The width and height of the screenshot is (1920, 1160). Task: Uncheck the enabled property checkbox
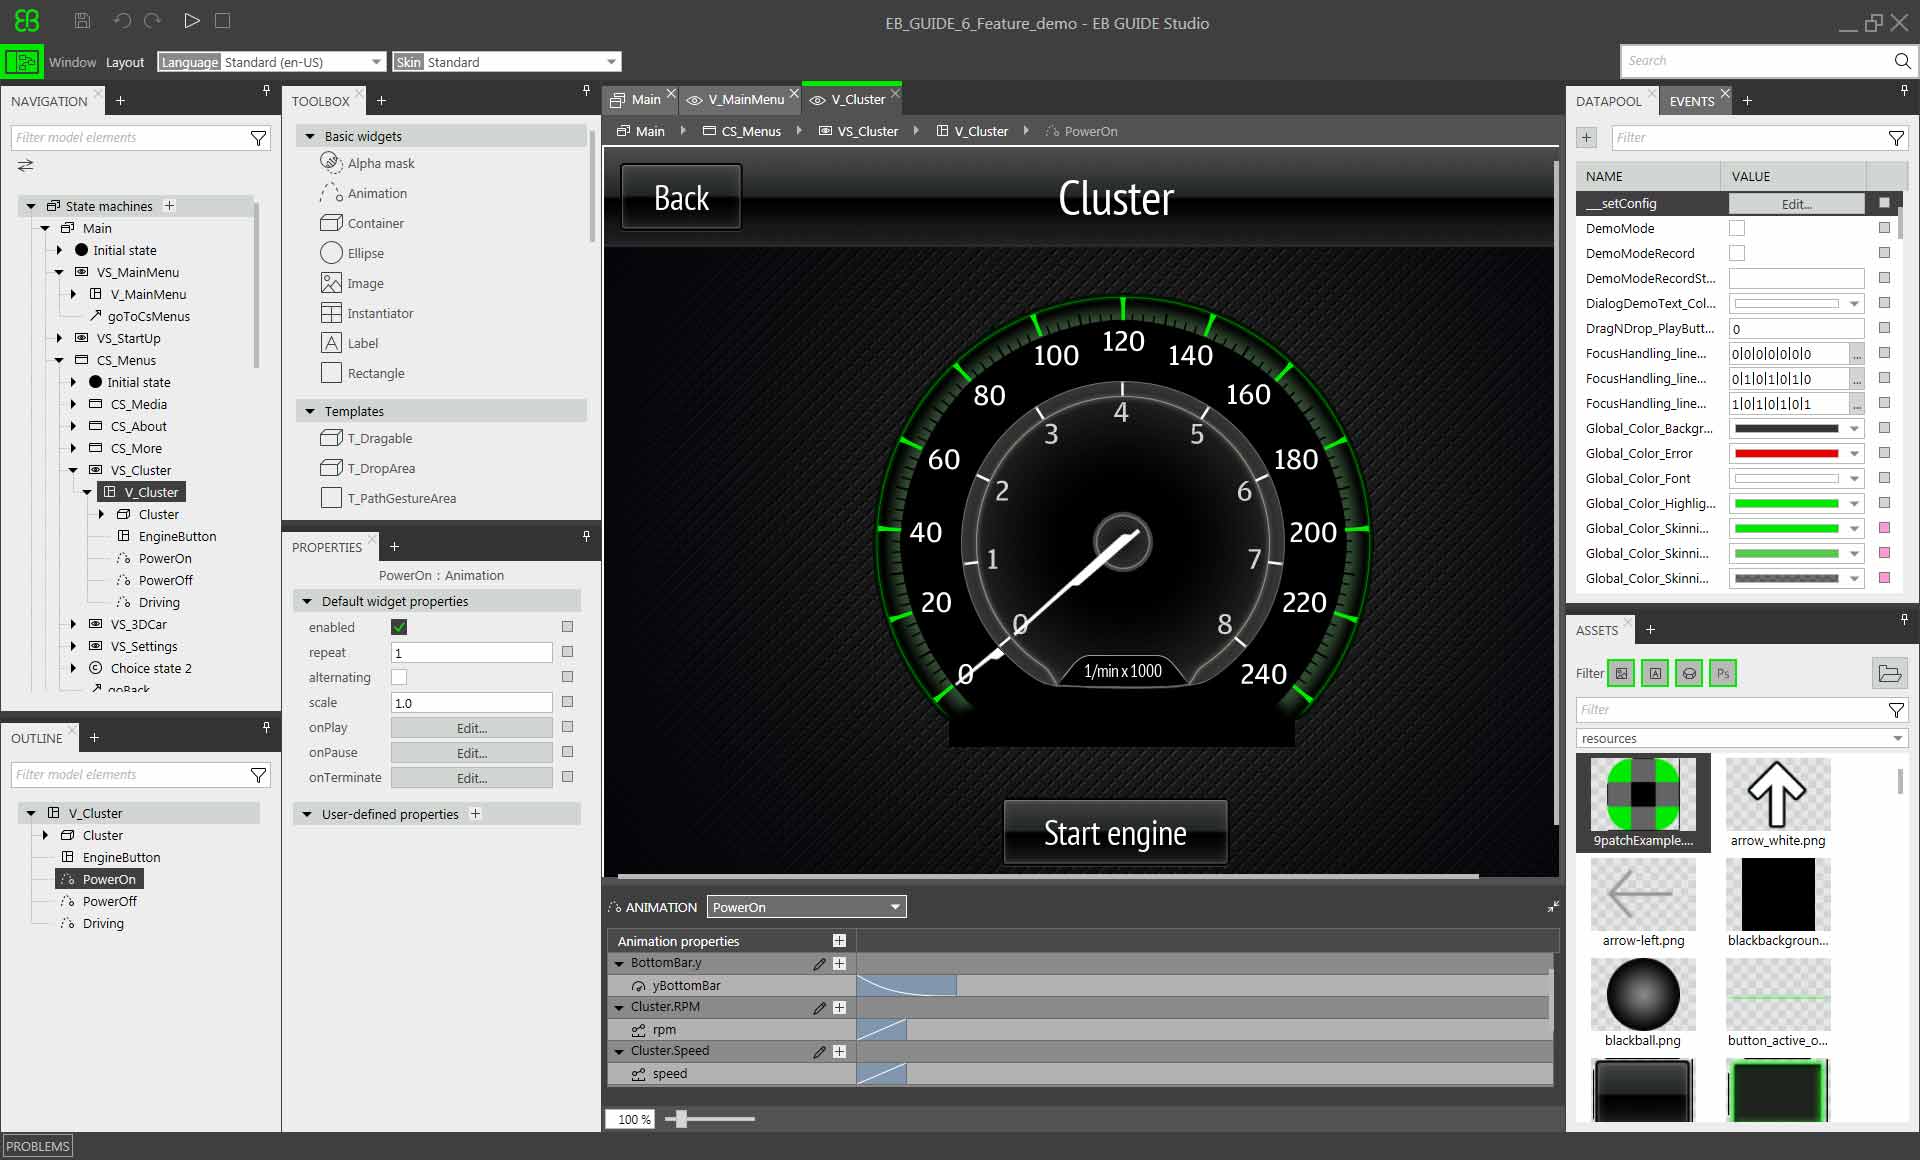[x=399, y=628]
